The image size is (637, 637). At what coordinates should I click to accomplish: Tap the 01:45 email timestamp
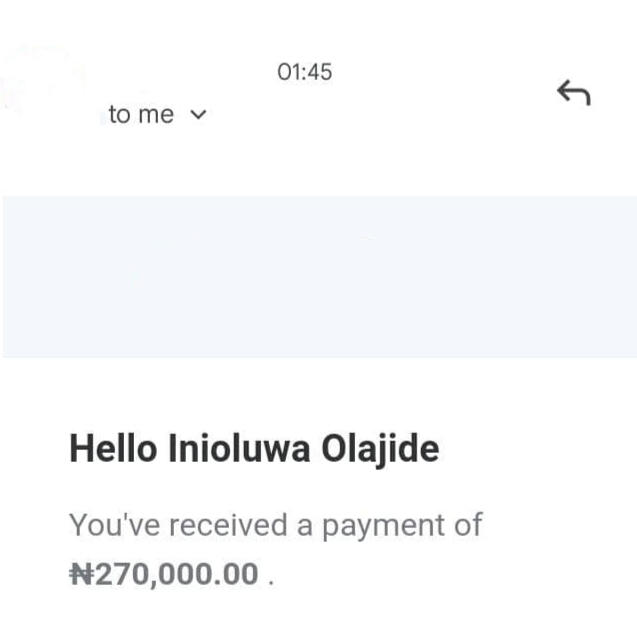tap(304, 72)
